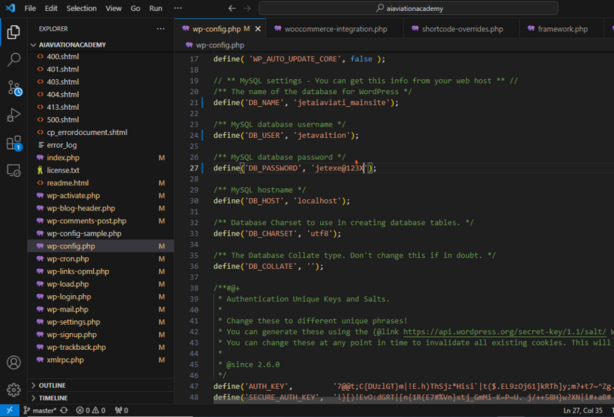Image resolution: width=614 pixels, height=417 pixels.
Task: Click the master branch in status bar
Action: point(40,410)
